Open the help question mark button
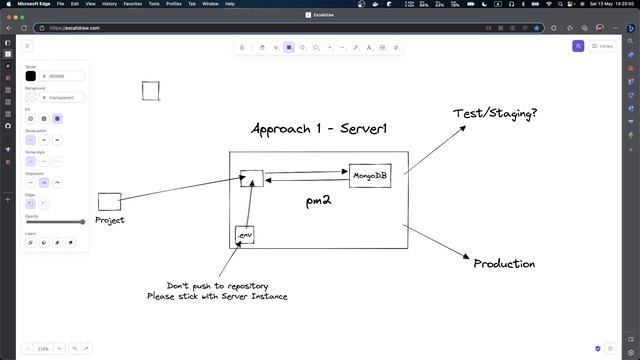This screenshot has height=360, width=640. pos(610,349)
